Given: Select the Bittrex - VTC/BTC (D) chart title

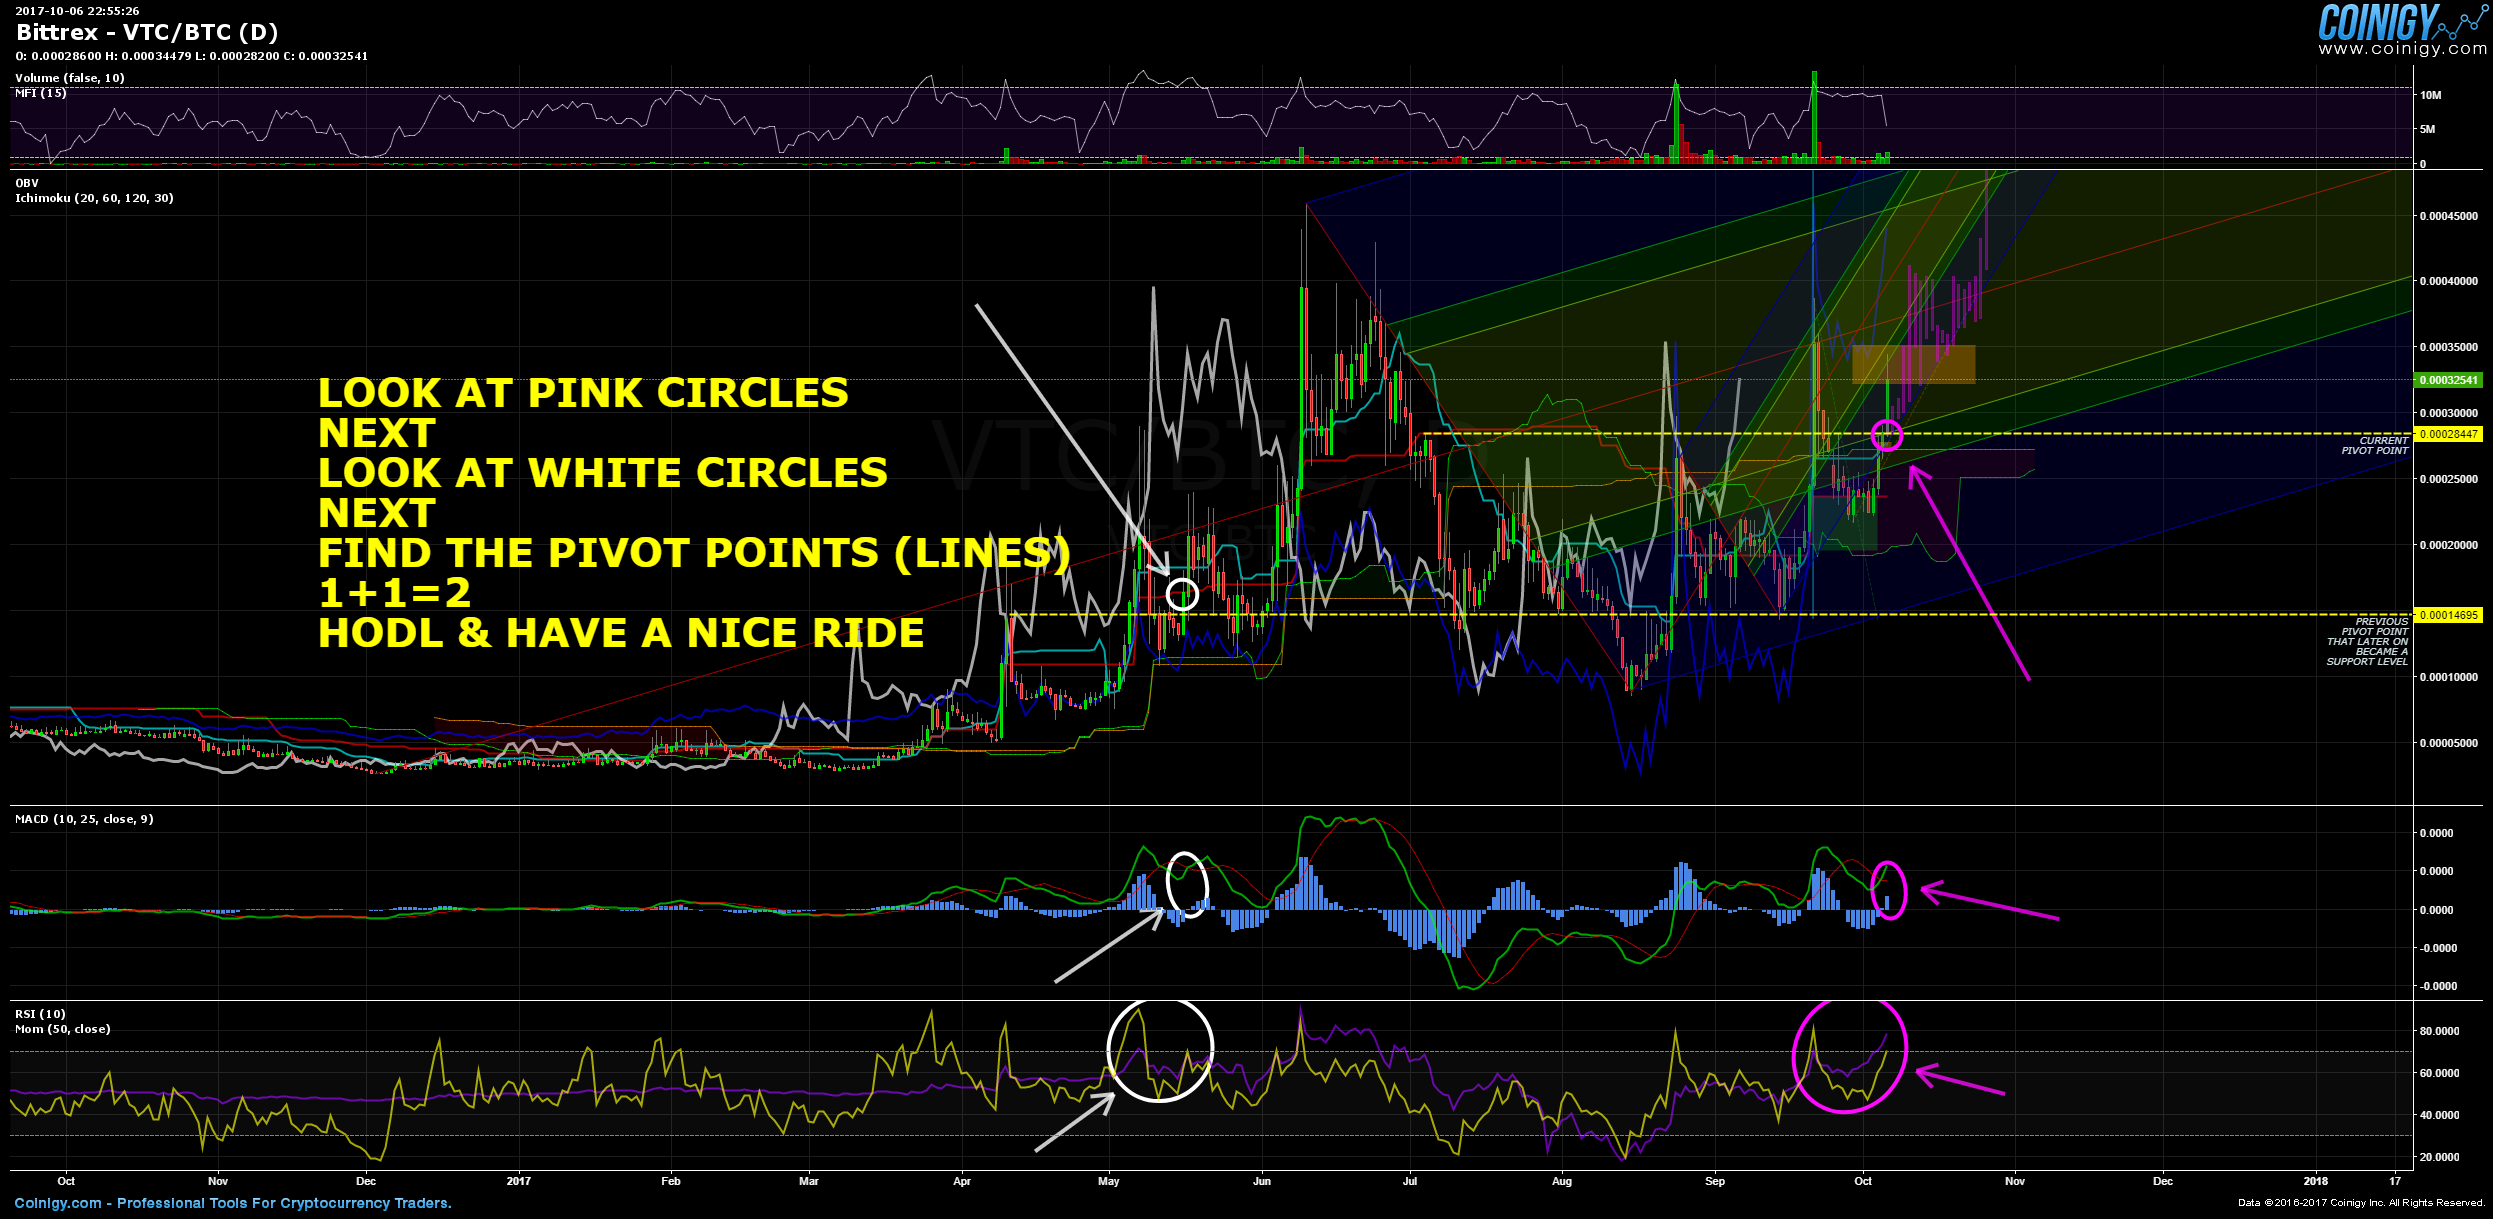Looking at the screenshot, I should click(147, 32).
